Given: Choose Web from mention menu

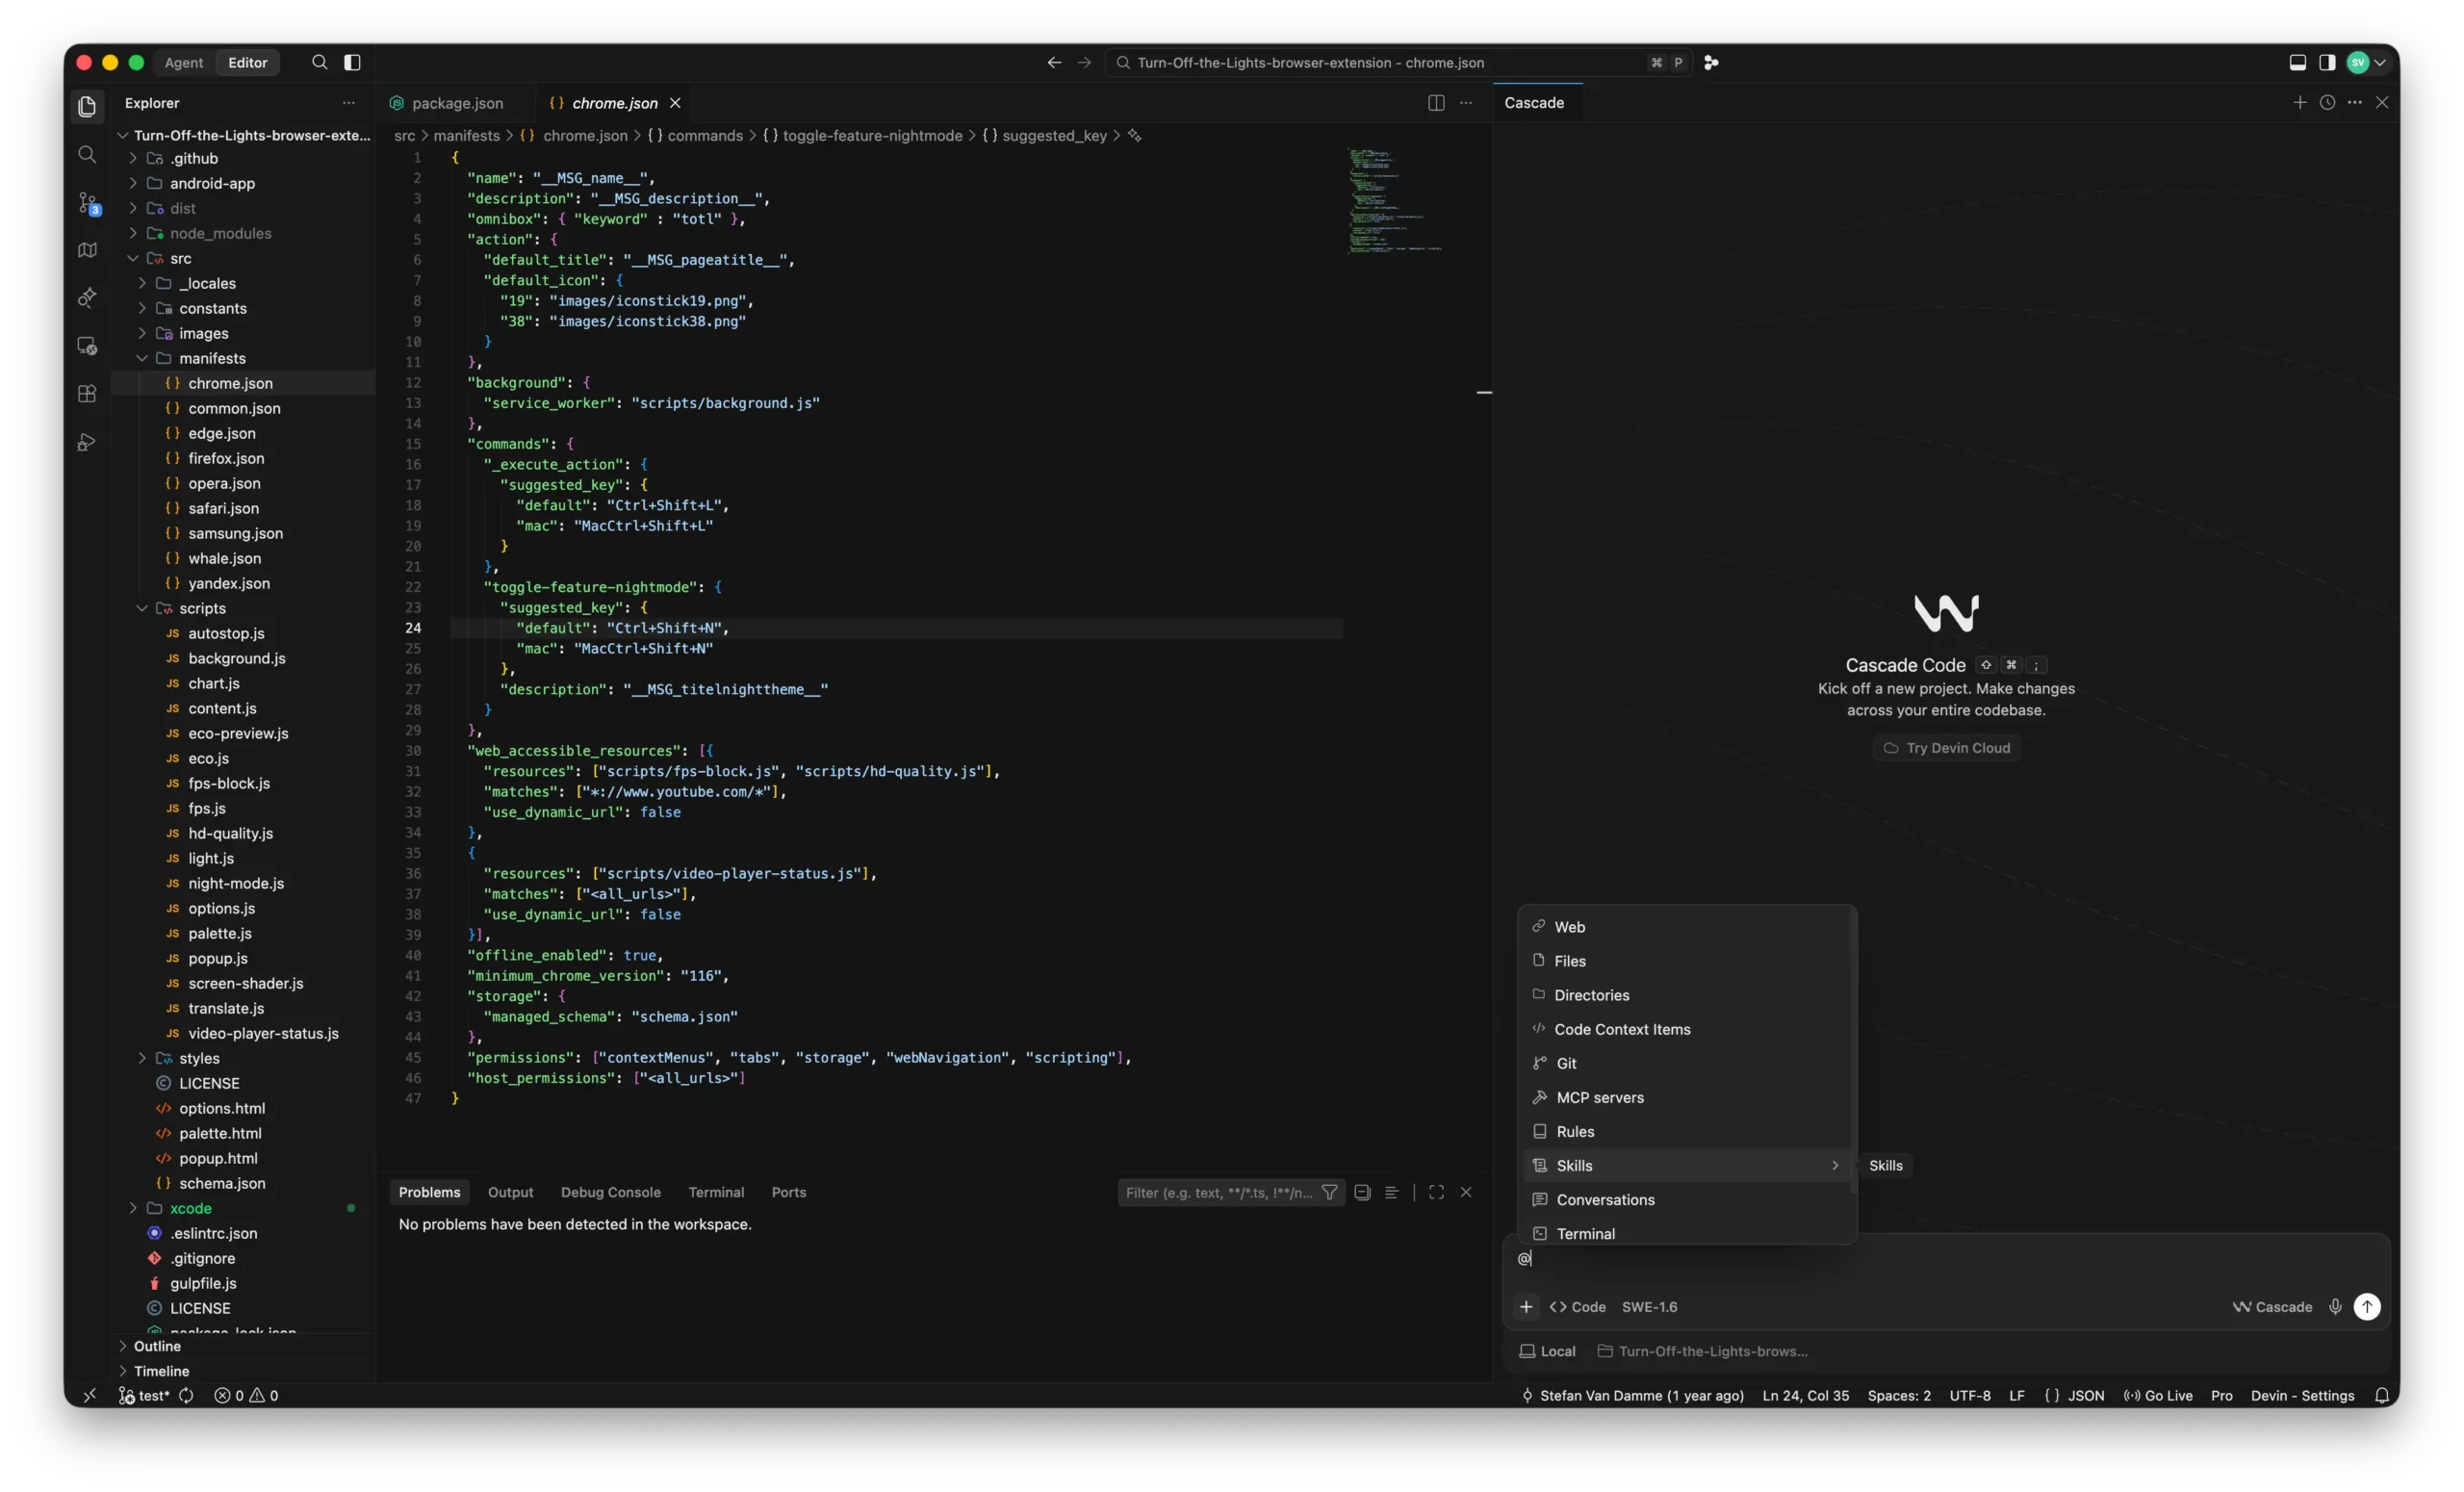Looking at the screenshot, I should point(1687,927).
